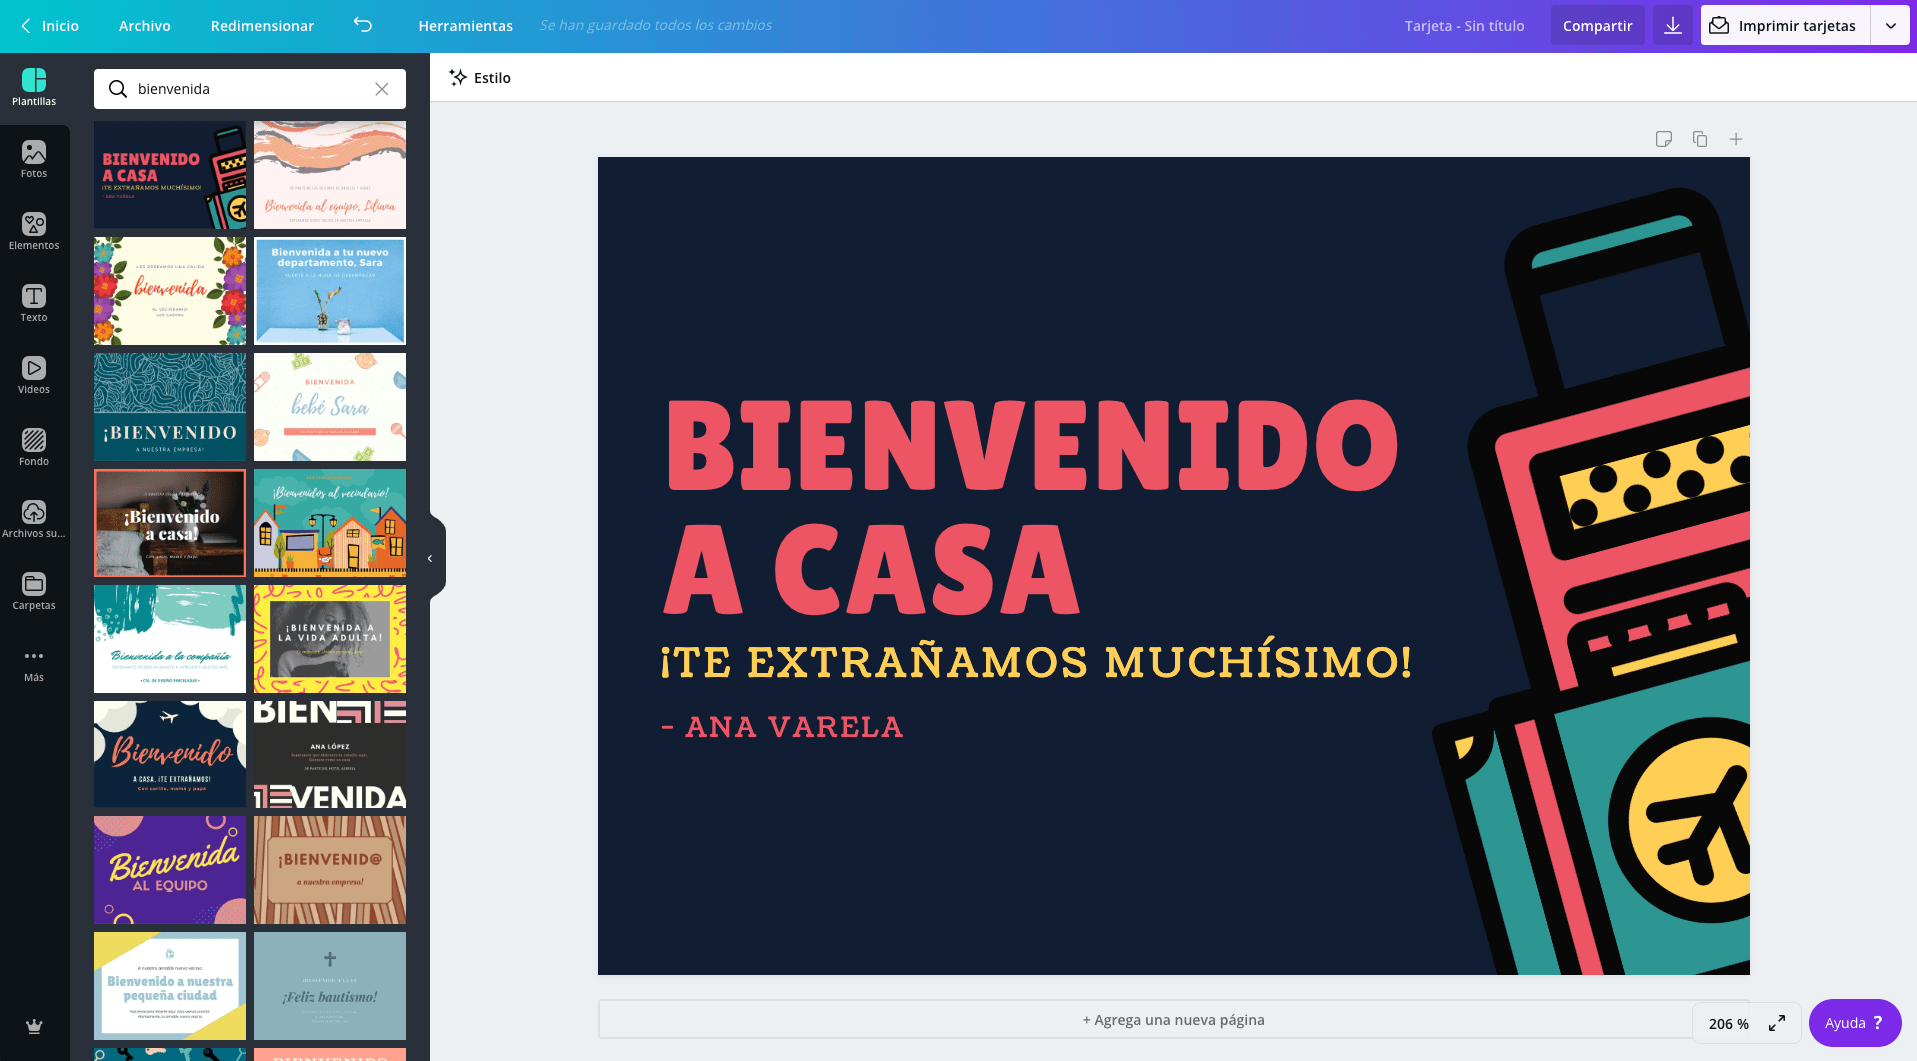
Task: Select the BIENVENIDO heading text on canvas
Action: click(x=1031, y=445)
